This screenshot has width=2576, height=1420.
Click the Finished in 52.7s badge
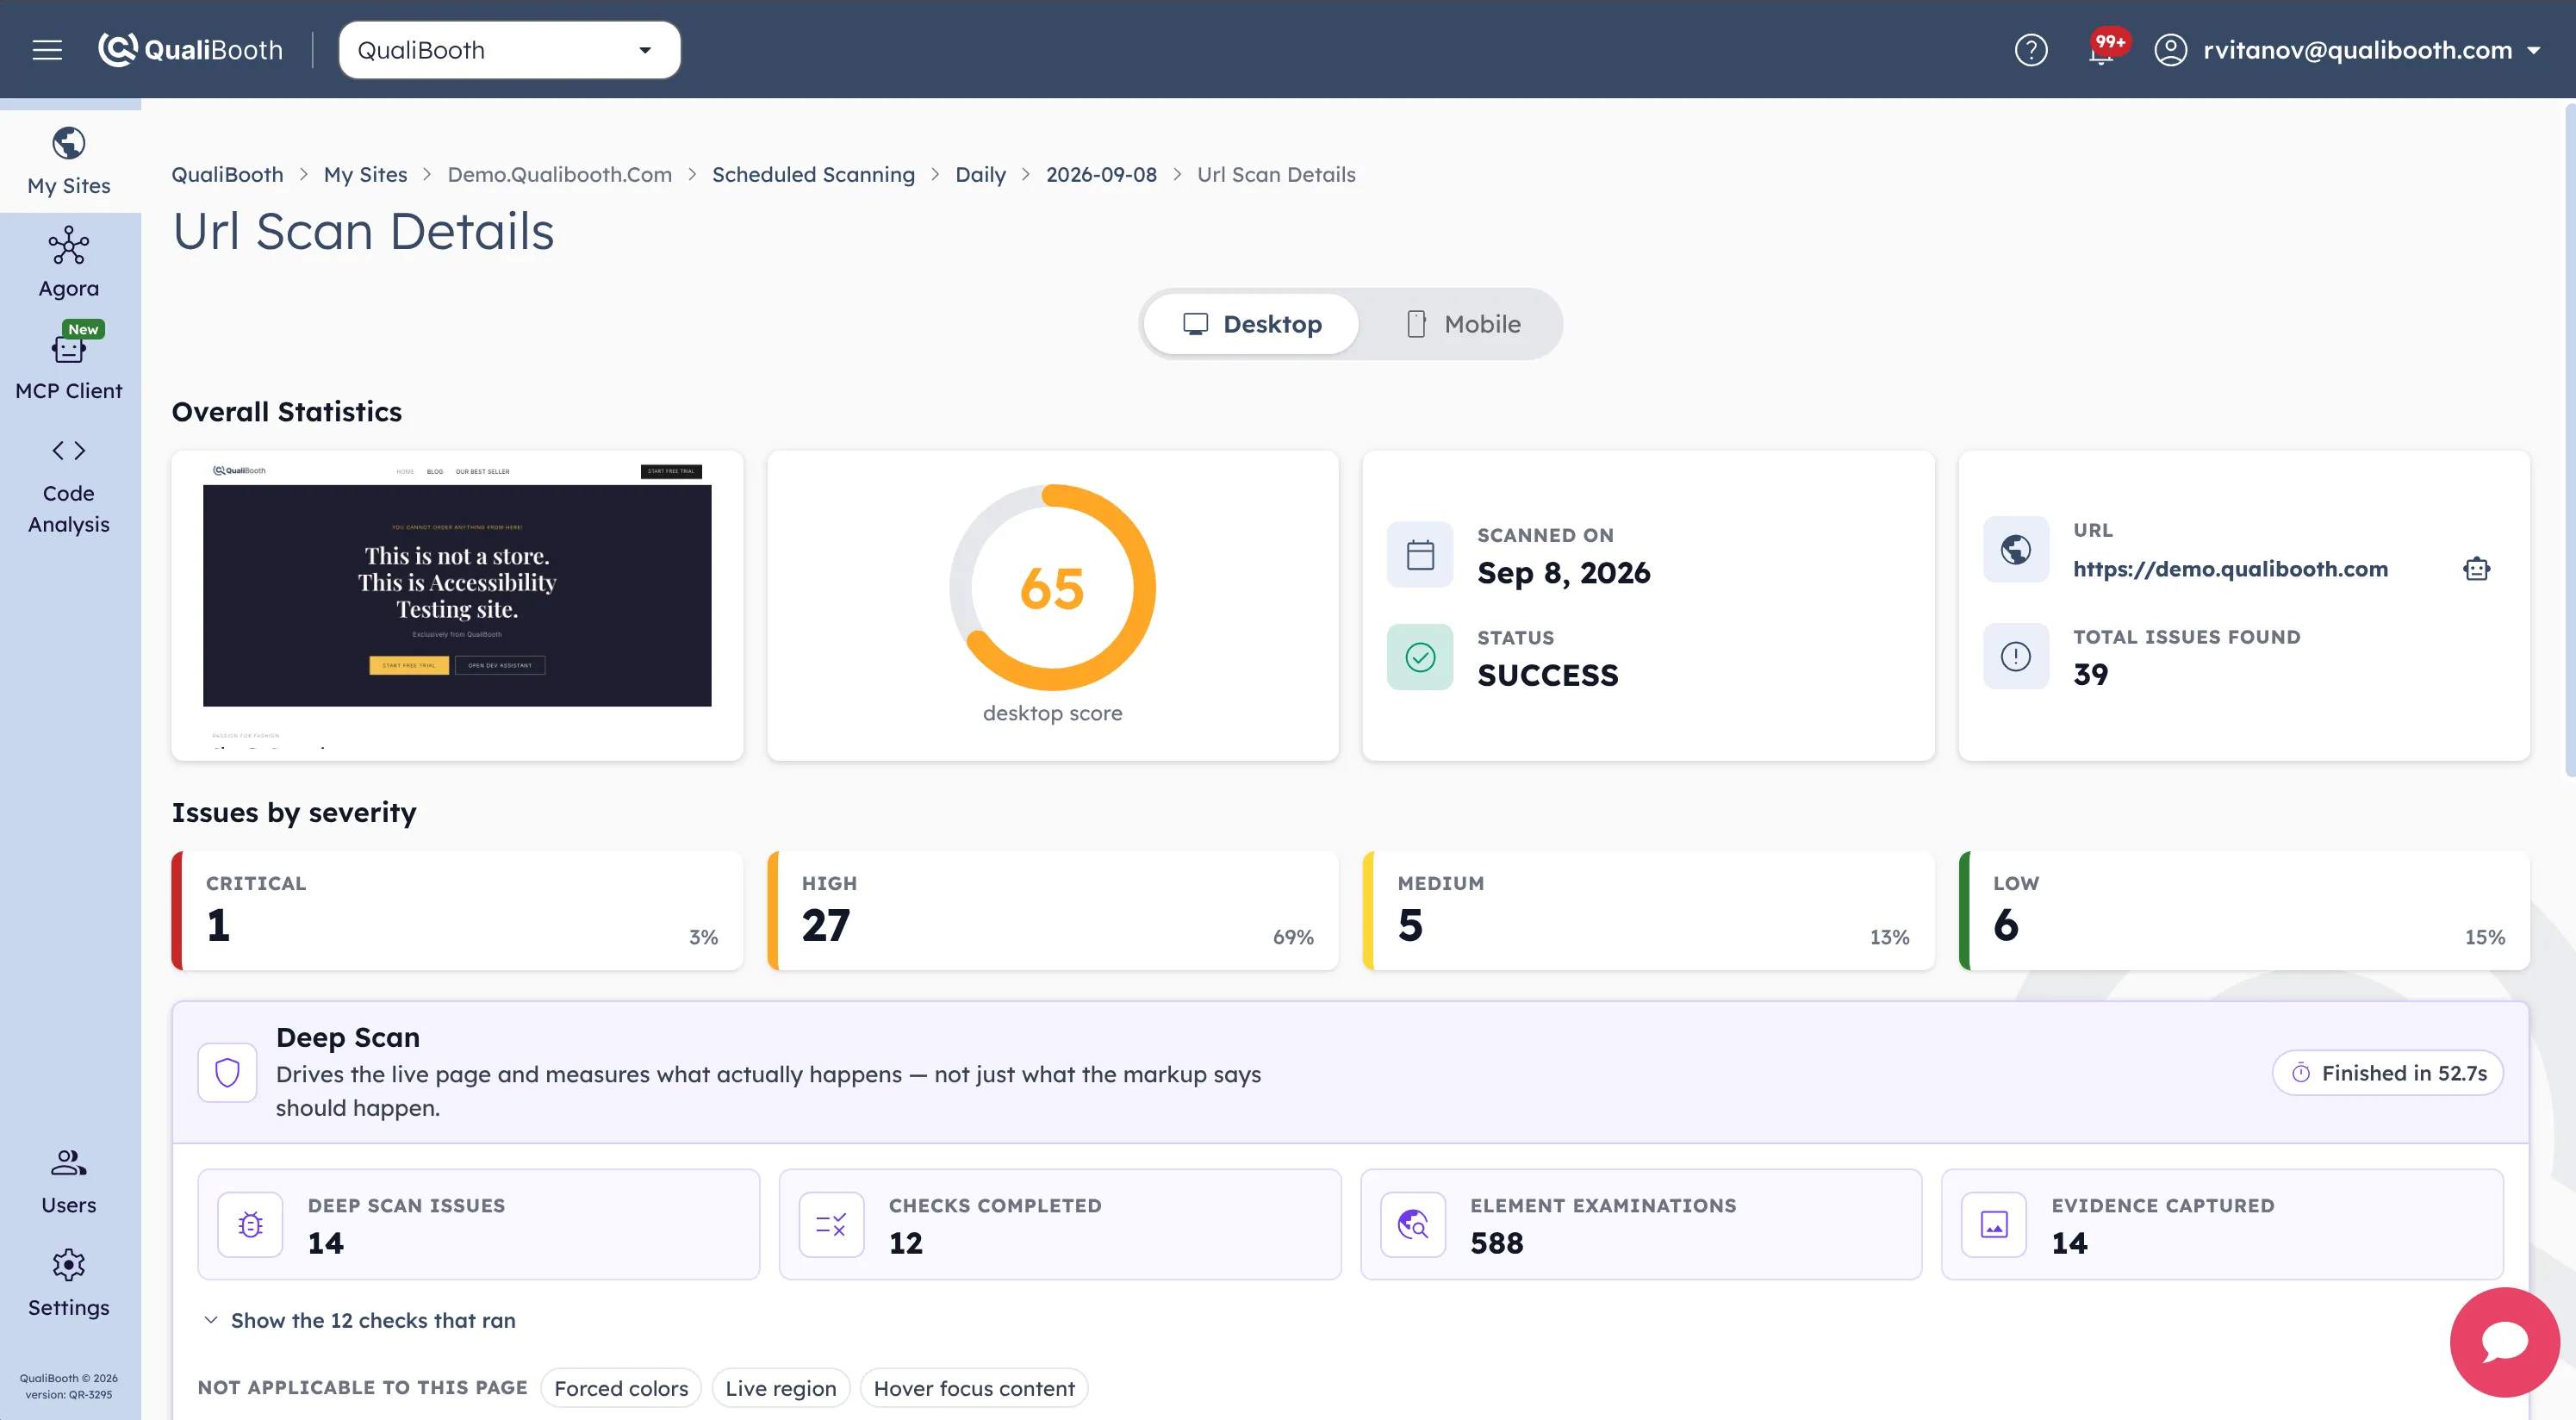coord(2388,1073)
